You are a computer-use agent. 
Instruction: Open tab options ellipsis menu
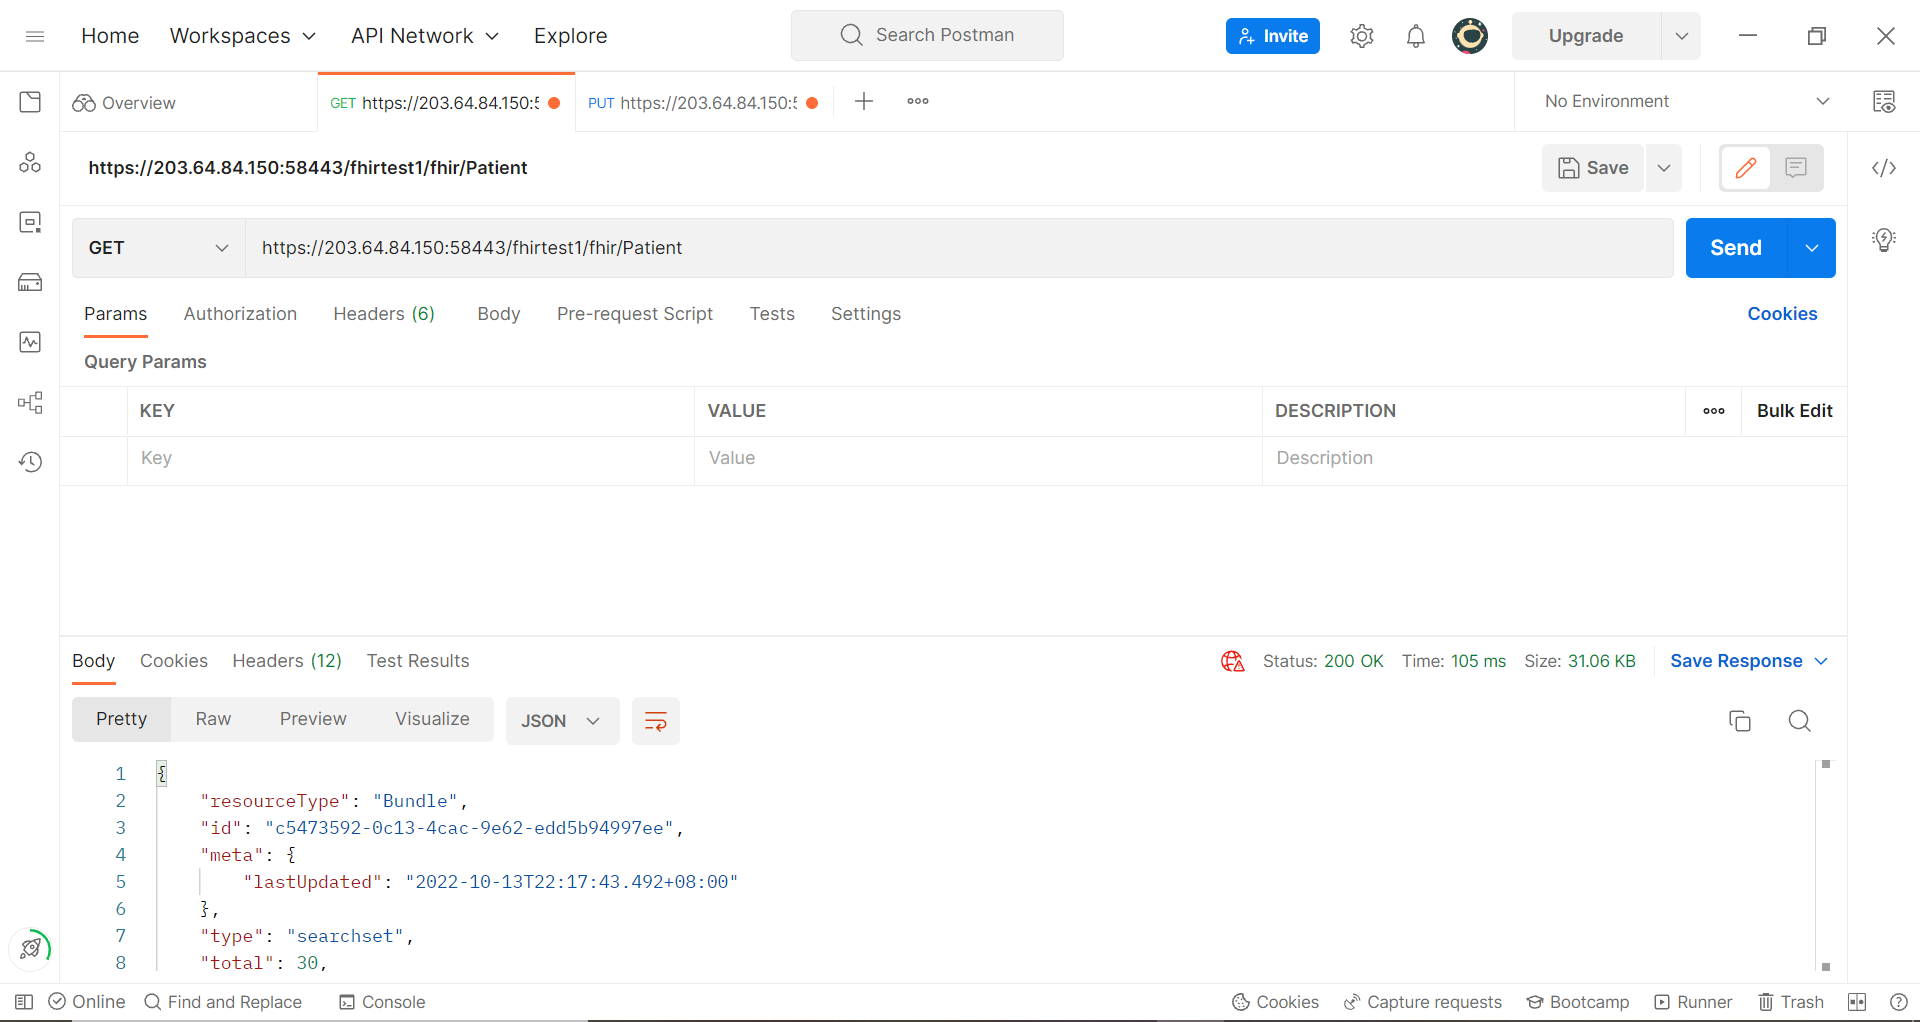(x=918, y=101)
